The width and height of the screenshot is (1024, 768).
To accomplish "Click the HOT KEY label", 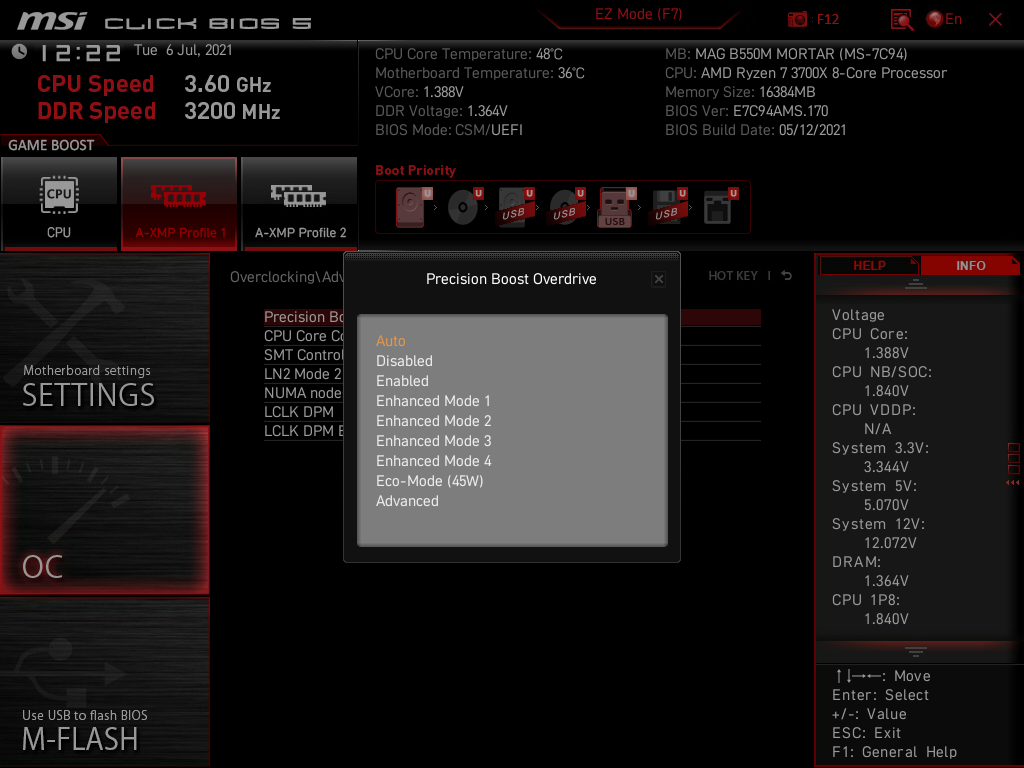I will coord(733,276).
